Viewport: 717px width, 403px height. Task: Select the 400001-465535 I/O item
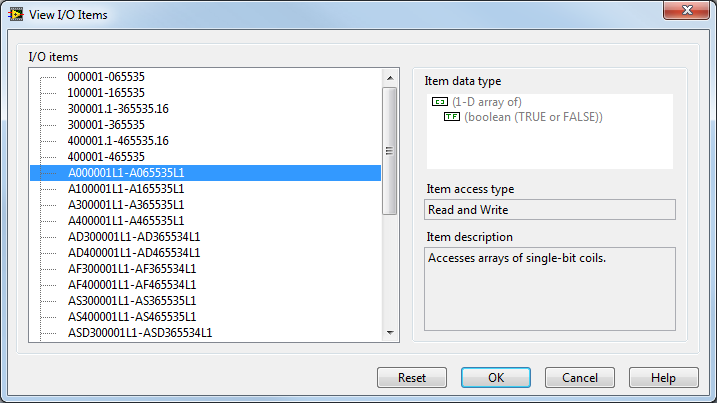tap(106, 157)
